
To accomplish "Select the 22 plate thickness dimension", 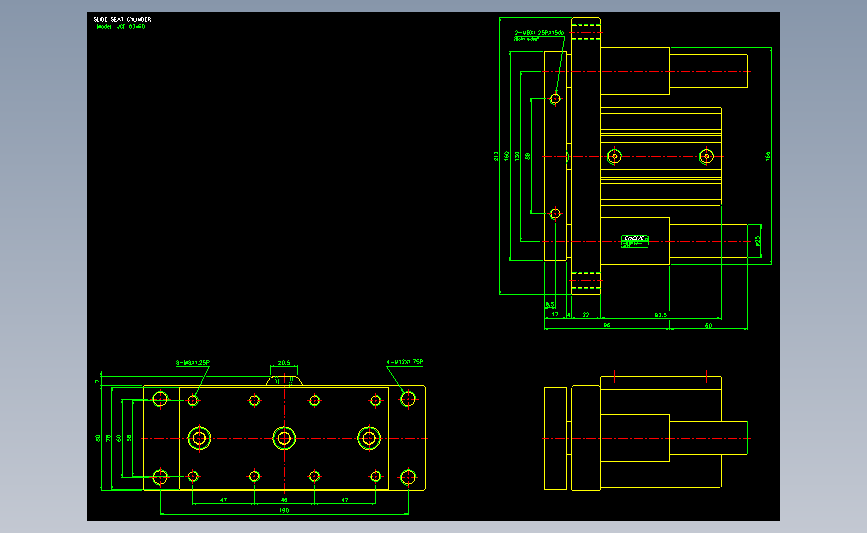I will point(586,315).
